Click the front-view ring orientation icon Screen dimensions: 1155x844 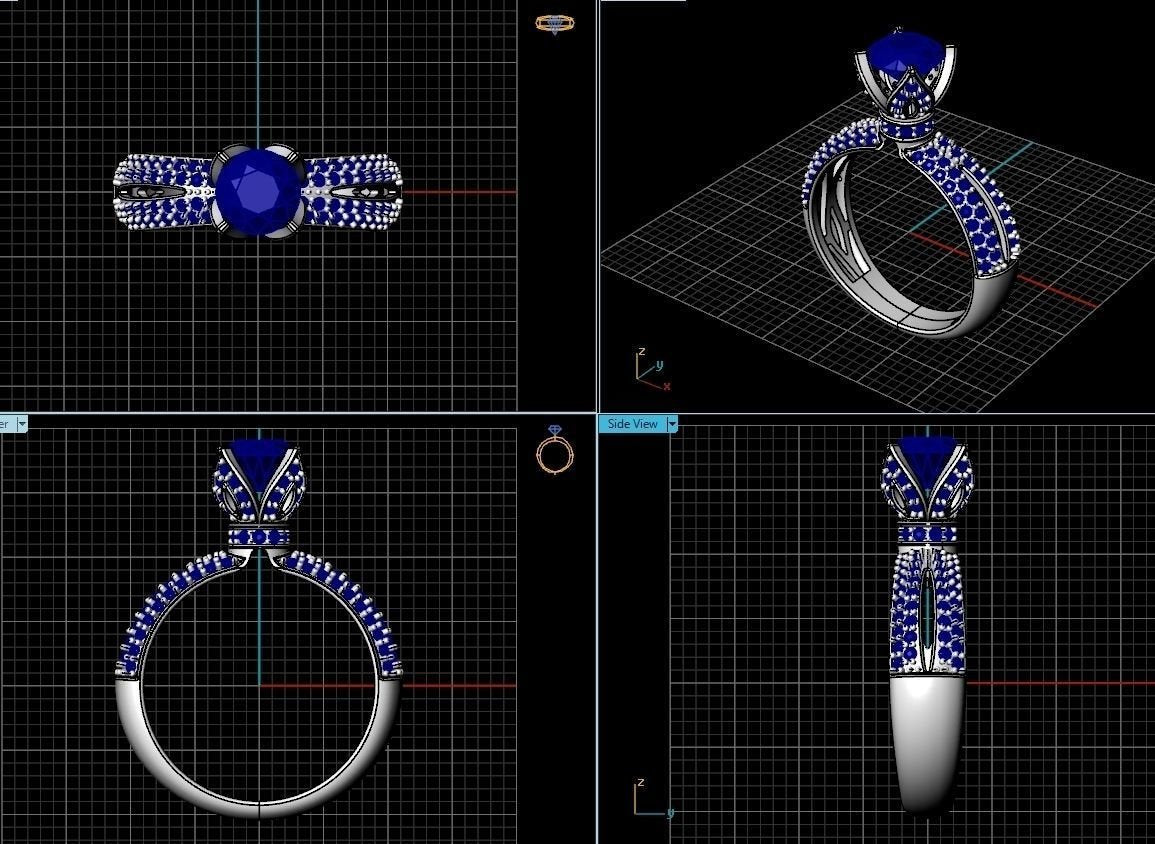pyautogui.click(x=554, y=450)
